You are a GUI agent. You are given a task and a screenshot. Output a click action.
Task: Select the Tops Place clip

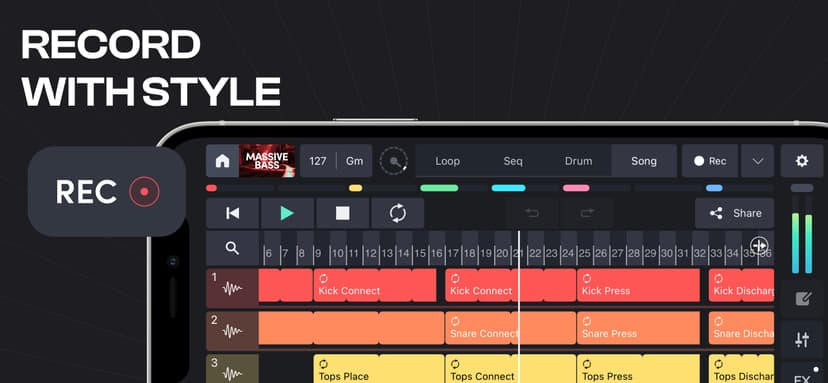[379, 369]
